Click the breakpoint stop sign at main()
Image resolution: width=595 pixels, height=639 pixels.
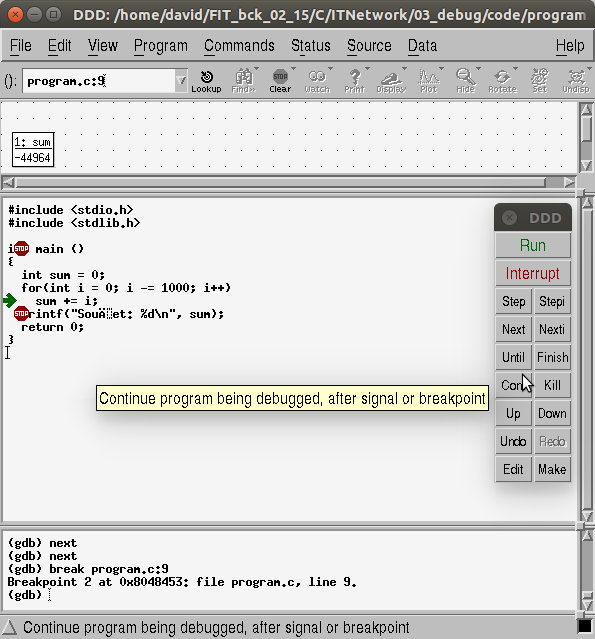(21, 248)
